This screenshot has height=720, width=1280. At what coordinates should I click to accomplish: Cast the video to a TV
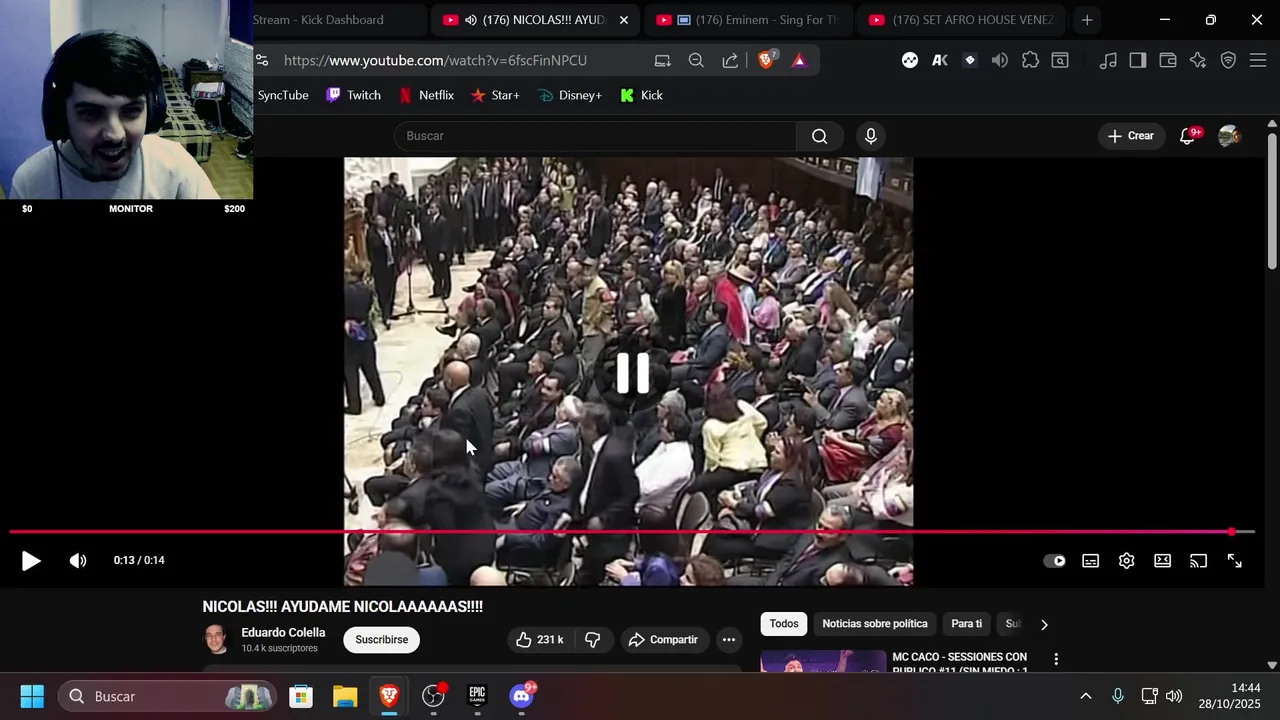1198,561
